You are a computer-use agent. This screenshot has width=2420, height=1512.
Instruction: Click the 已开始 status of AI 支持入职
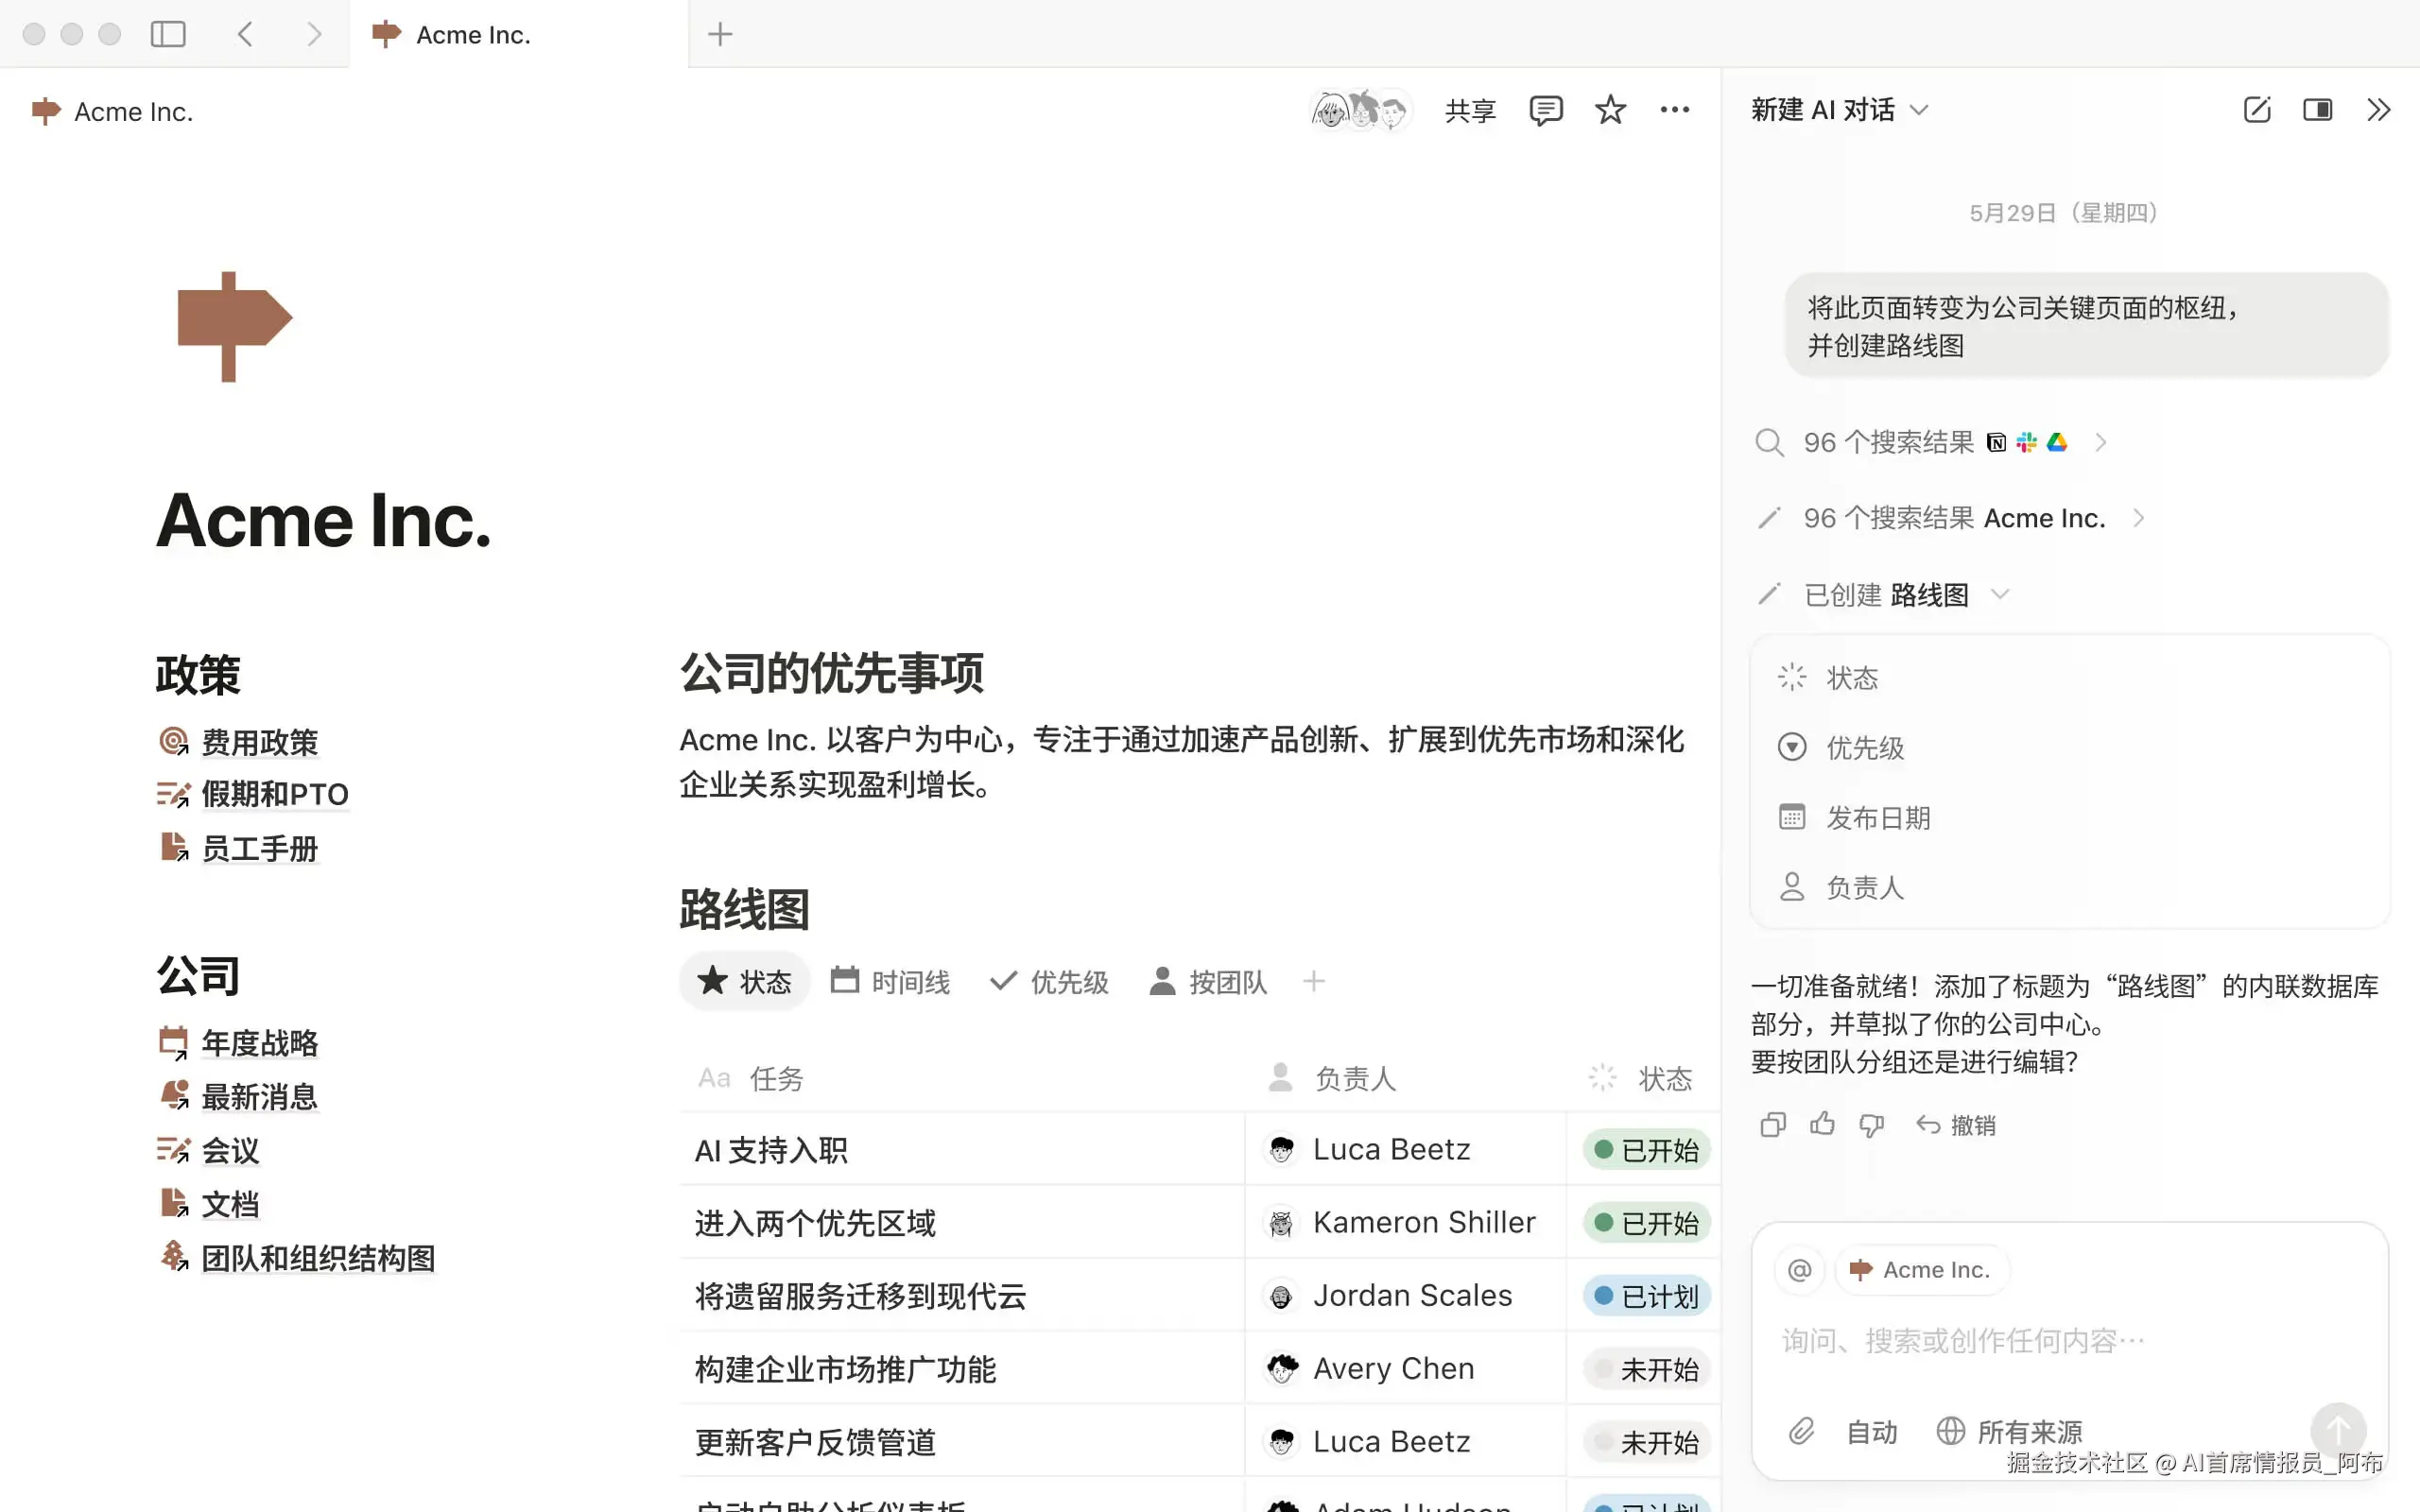point(1646,1150)
